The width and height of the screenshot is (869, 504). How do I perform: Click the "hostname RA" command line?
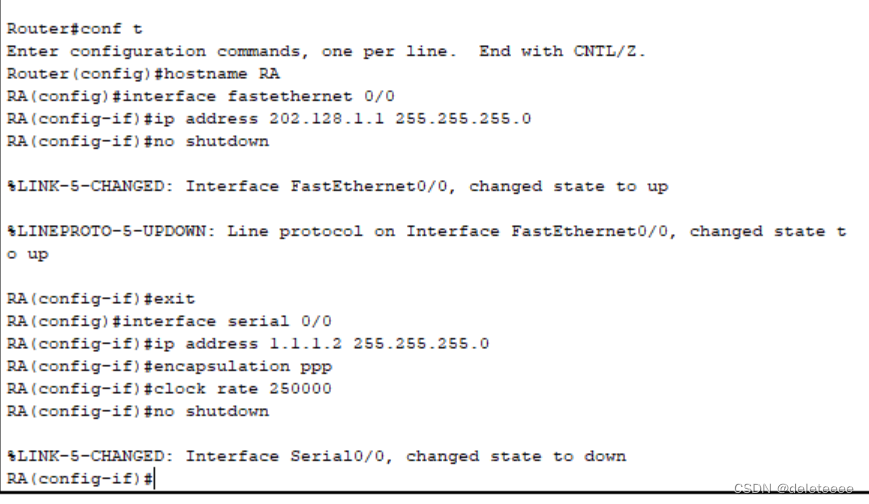click(x=143, y=74)
